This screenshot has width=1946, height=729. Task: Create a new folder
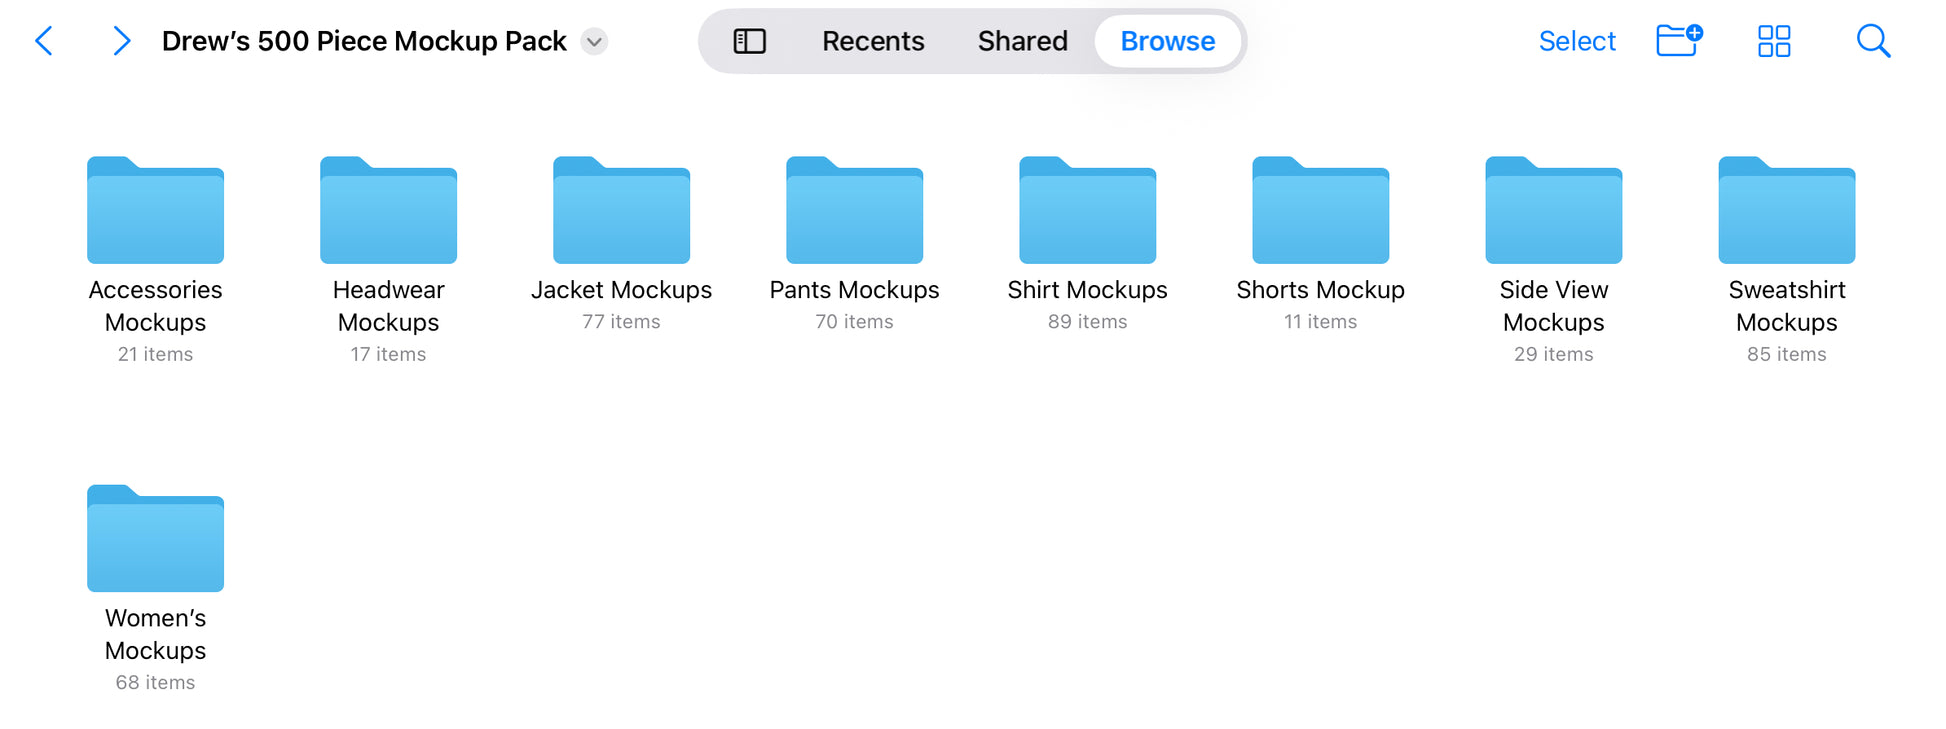[1678, 41]
